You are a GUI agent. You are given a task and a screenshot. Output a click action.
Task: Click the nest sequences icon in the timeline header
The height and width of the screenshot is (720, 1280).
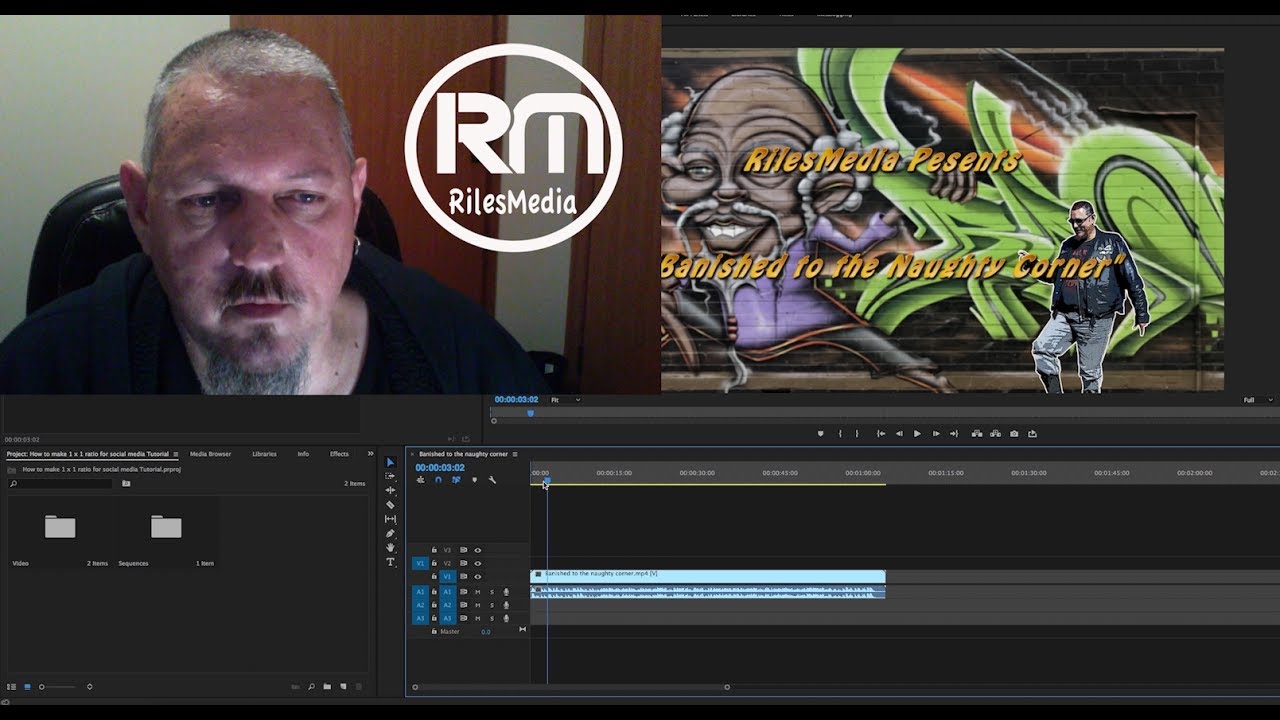tap(420, 480)
